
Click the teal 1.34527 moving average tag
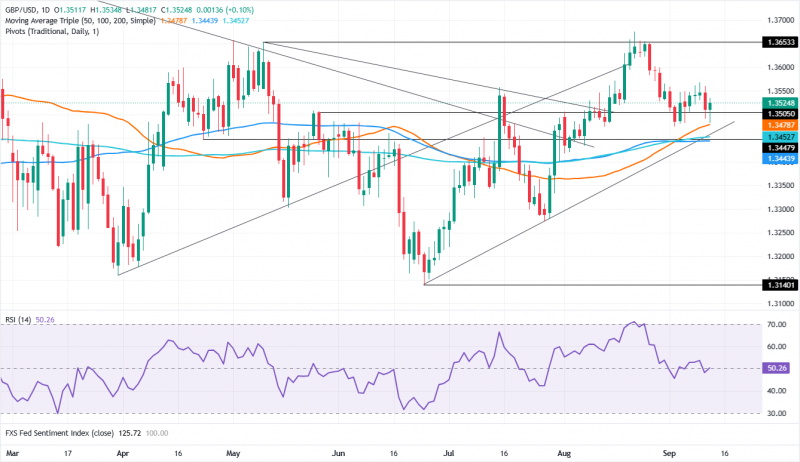pyautogui.click(x=779, y=137)
